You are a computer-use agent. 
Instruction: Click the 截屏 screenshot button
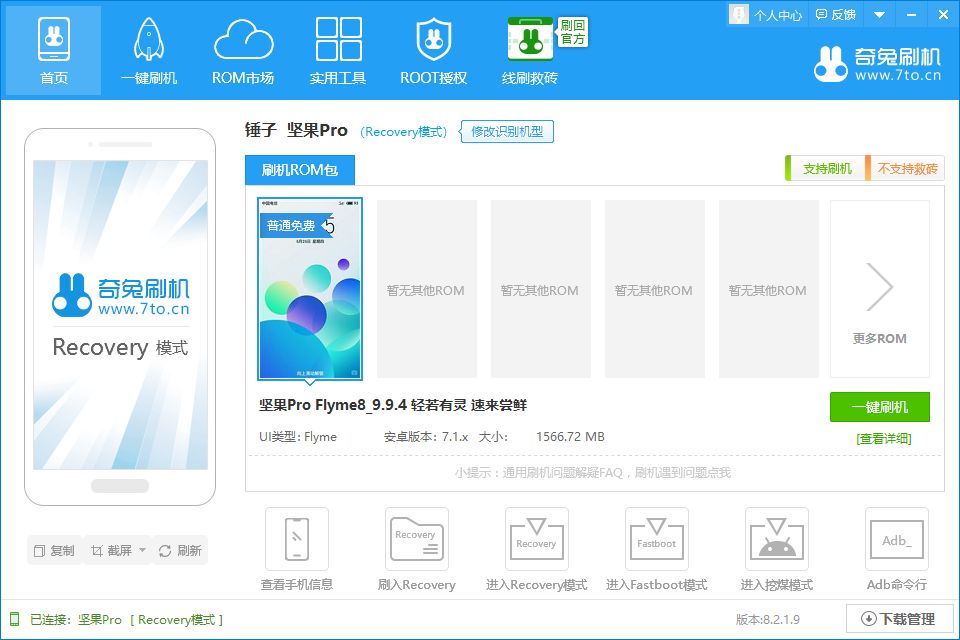click(111, 551)
